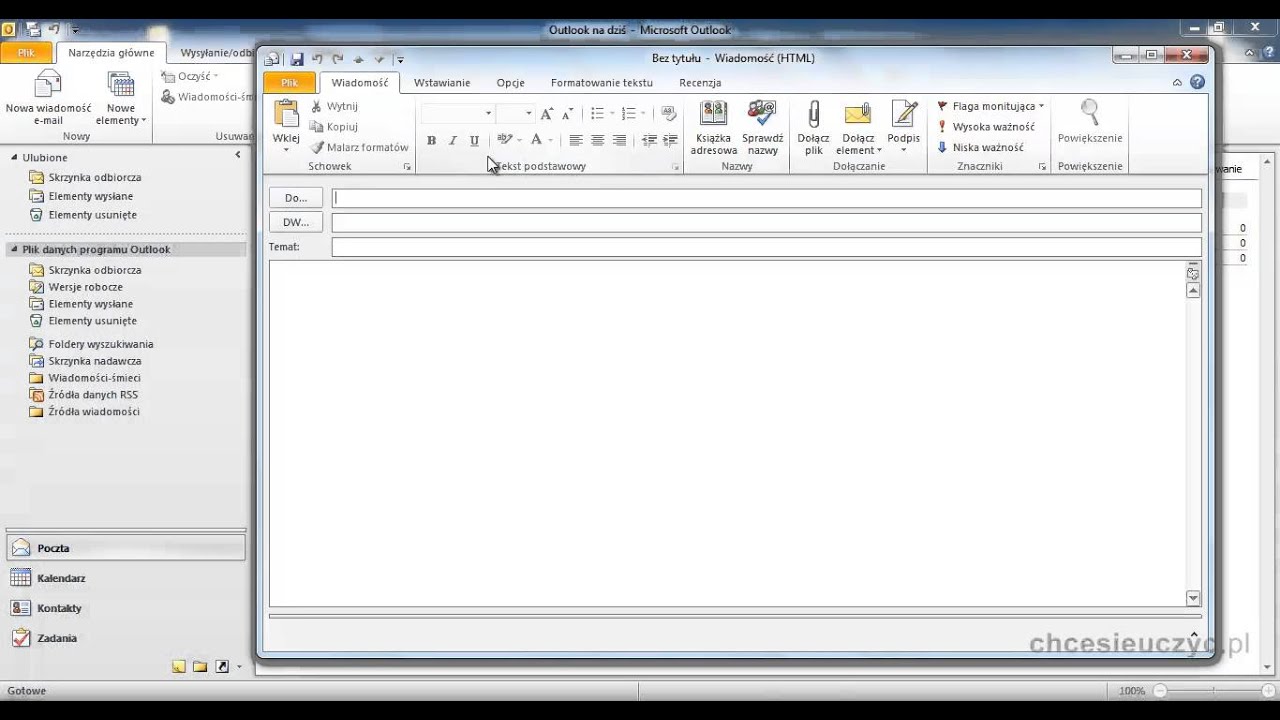Image resolution: width=1280 pixels, height=720 pixels.
Task: Toggle Bold formatting
Action: [x=431, y=140]
